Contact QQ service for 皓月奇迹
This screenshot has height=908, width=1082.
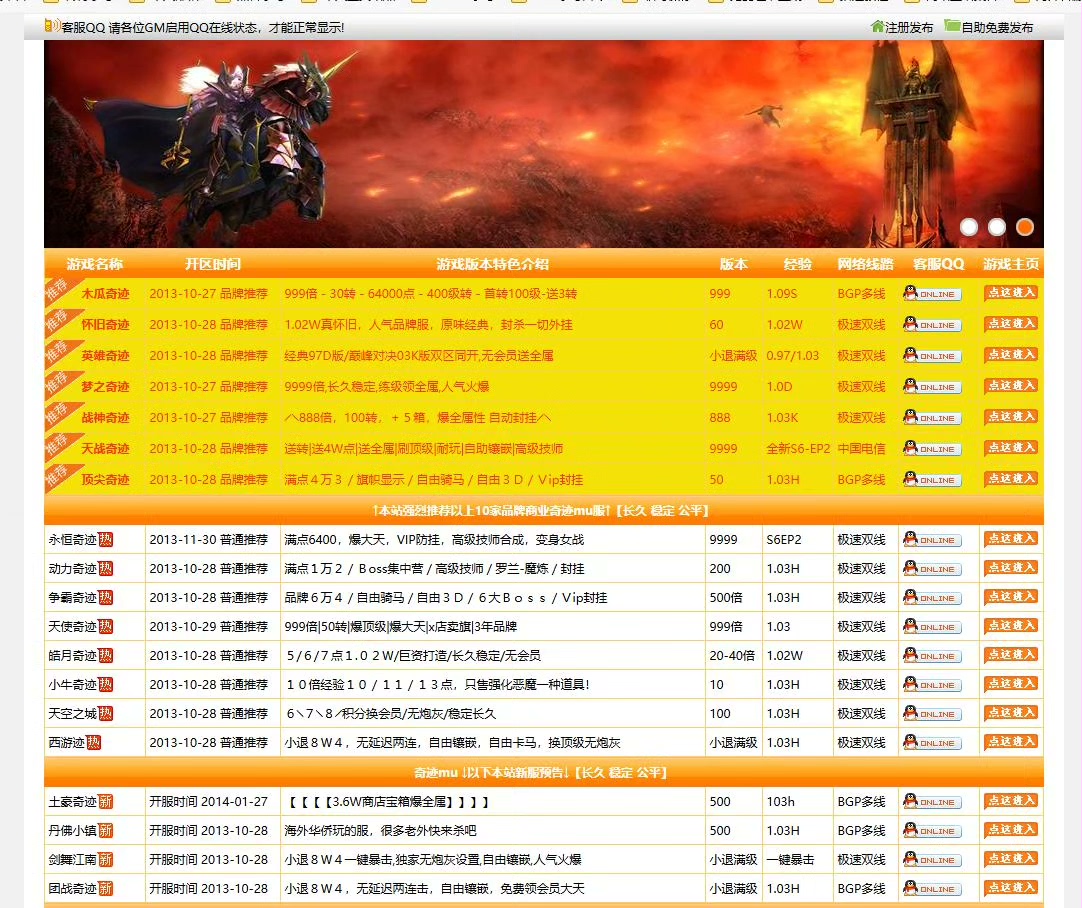[x=932, y=655]
